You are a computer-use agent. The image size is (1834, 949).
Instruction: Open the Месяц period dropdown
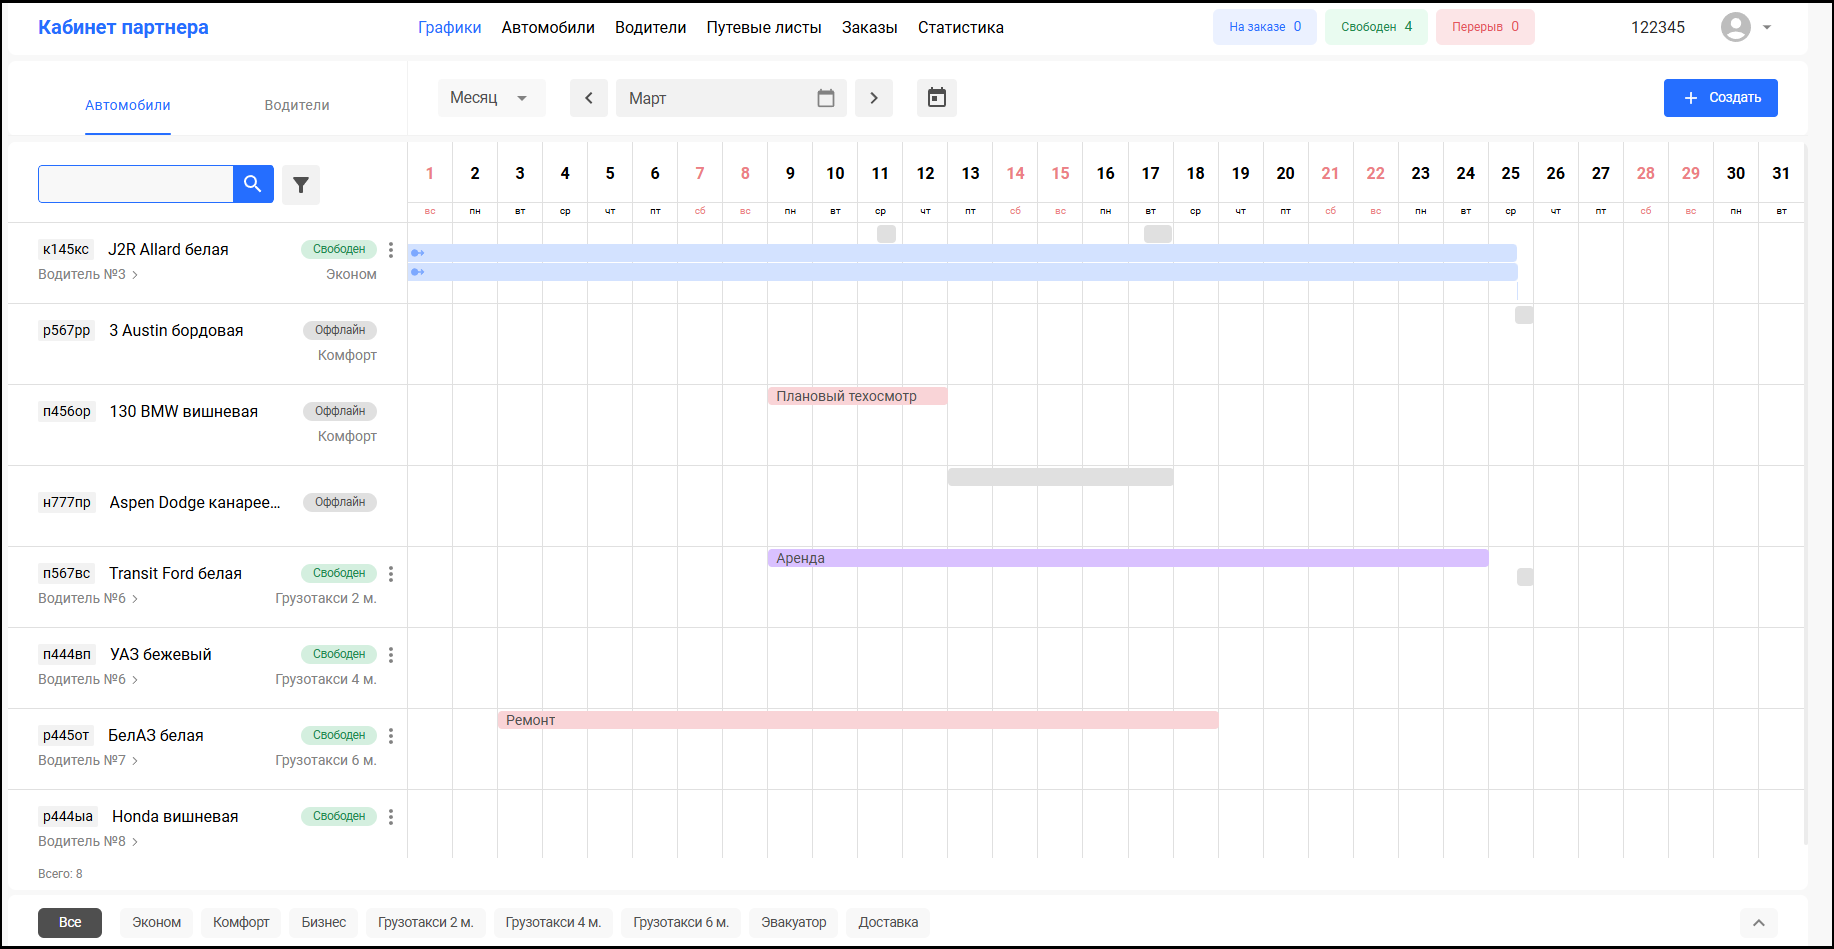(x=491, y=98)
